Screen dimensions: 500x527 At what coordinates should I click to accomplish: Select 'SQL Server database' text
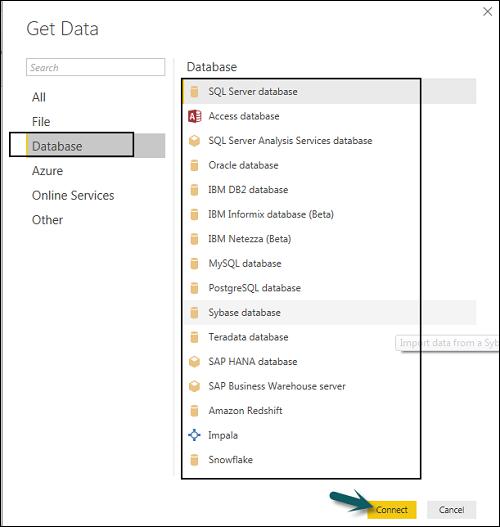[253, 91]
